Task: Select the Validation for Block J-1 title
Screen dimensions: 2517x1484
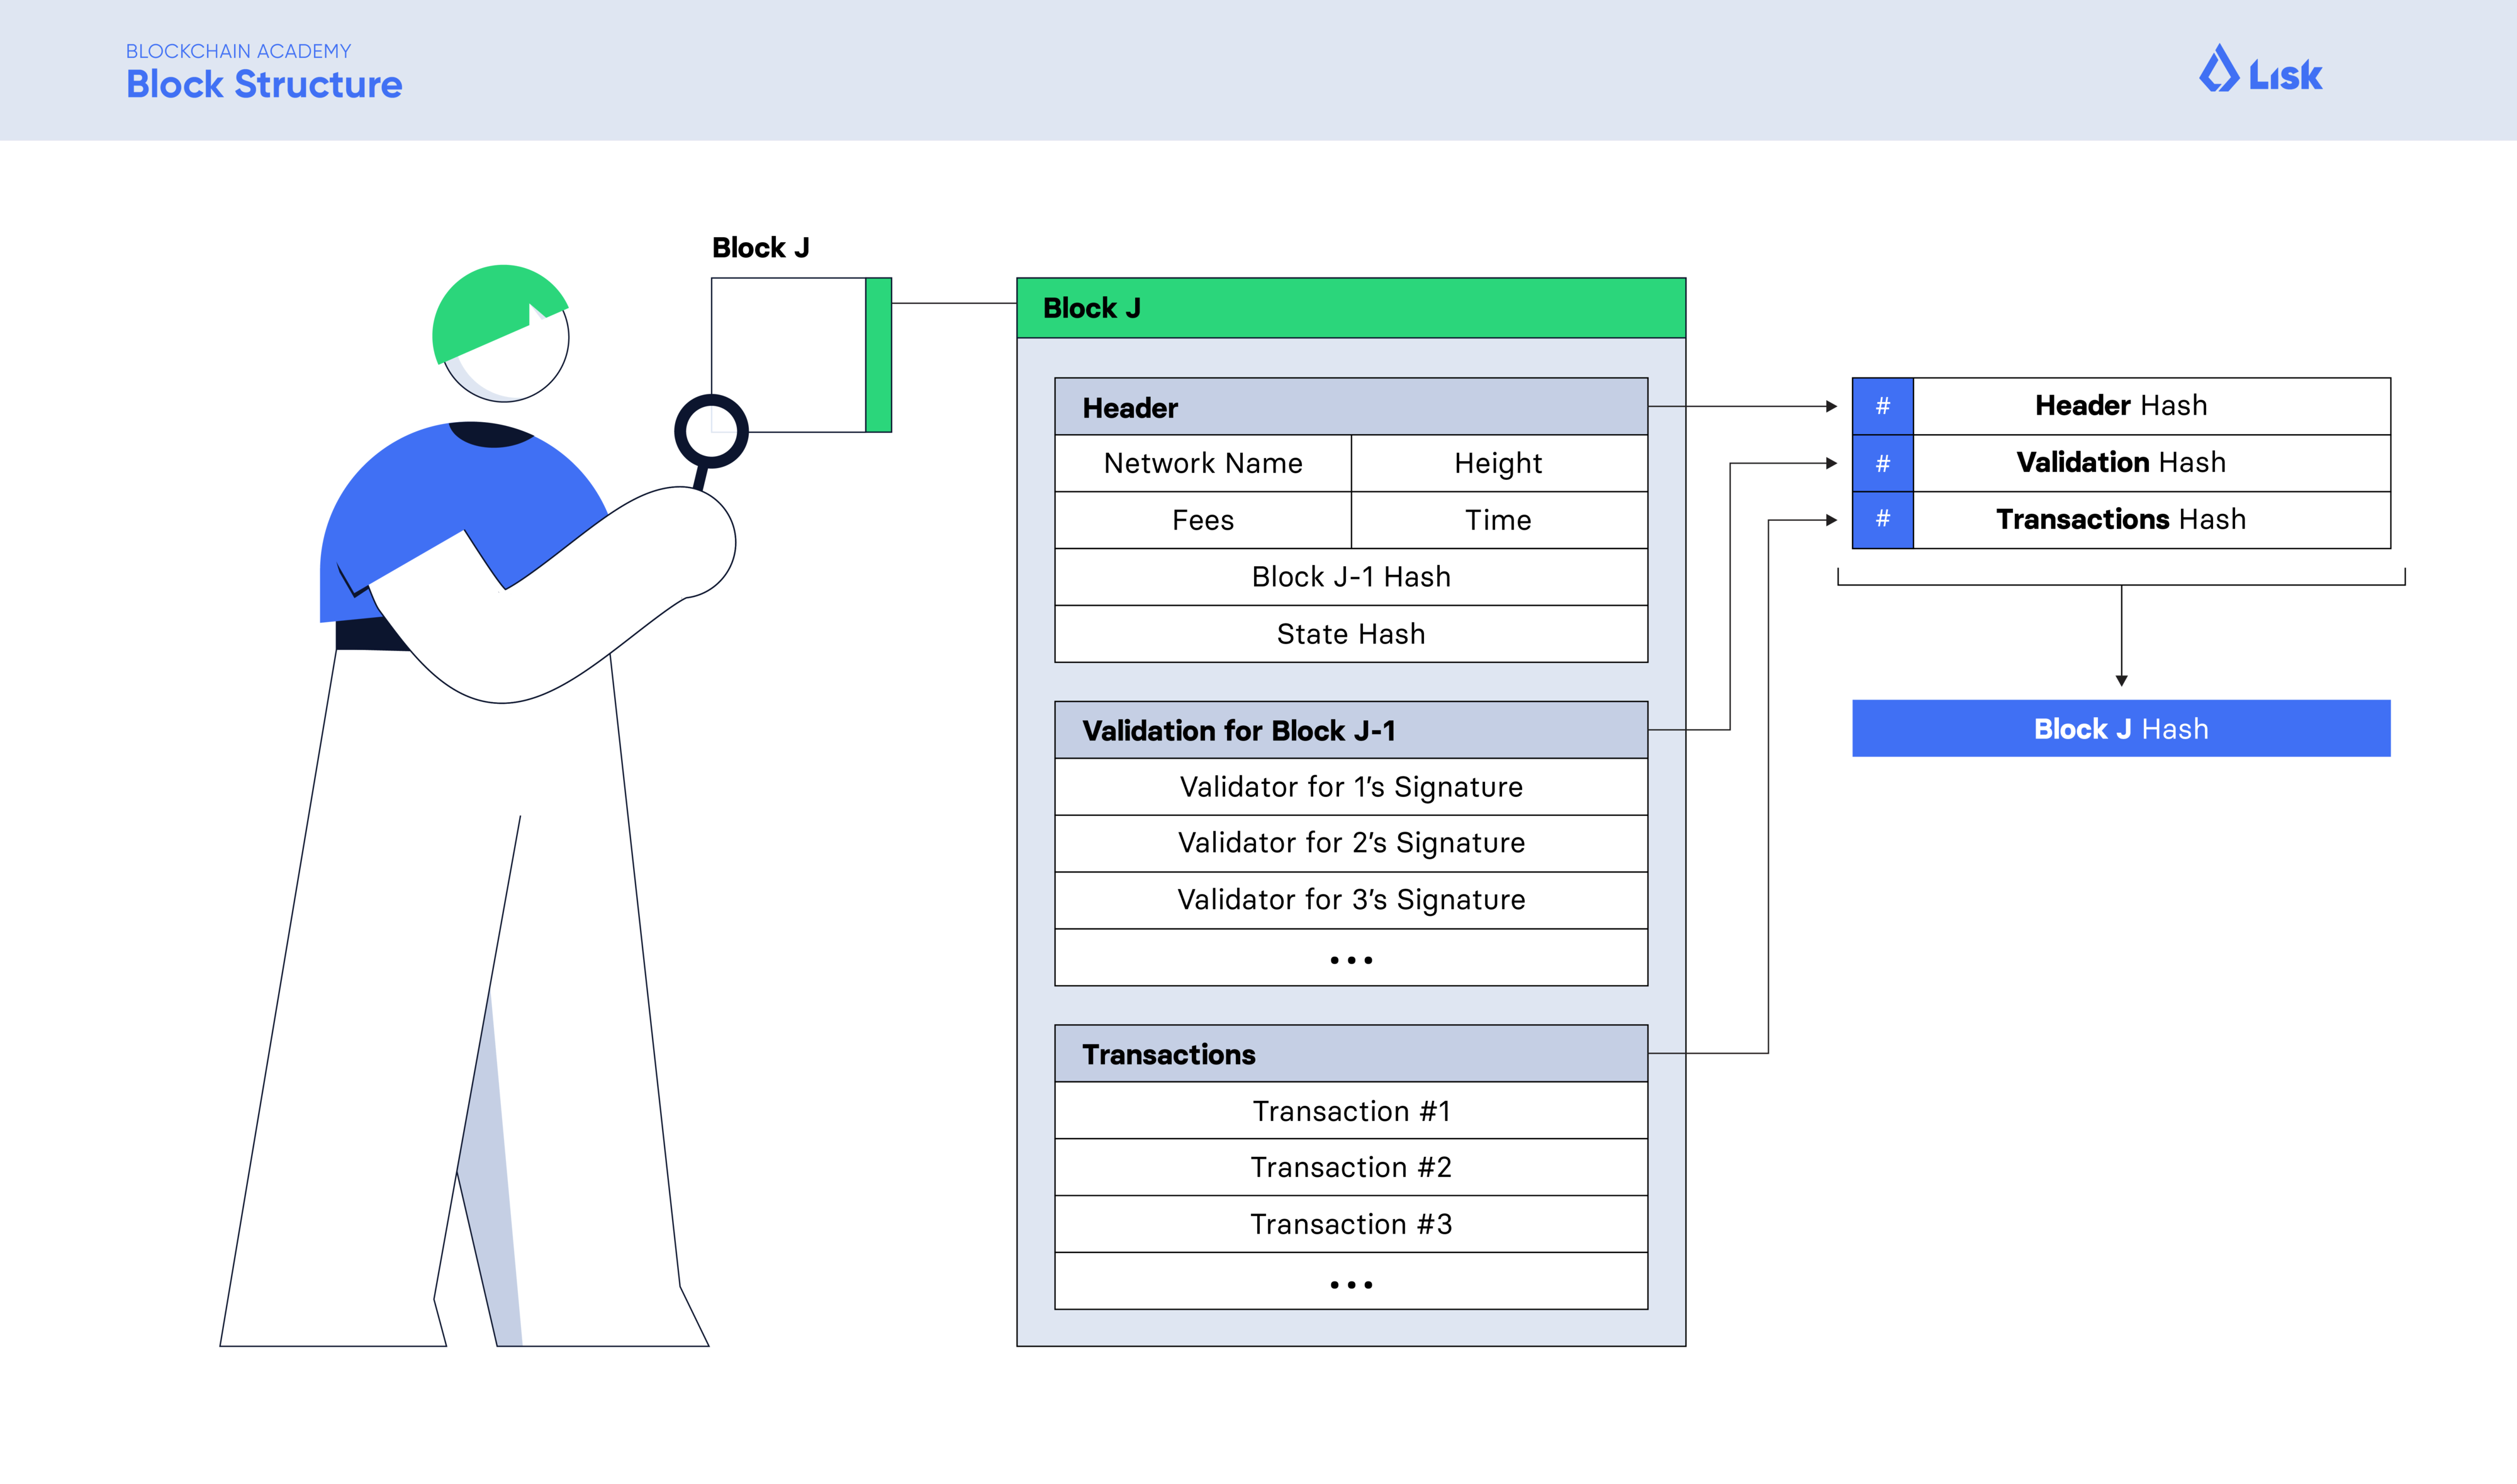Action: click(1238, 731)
